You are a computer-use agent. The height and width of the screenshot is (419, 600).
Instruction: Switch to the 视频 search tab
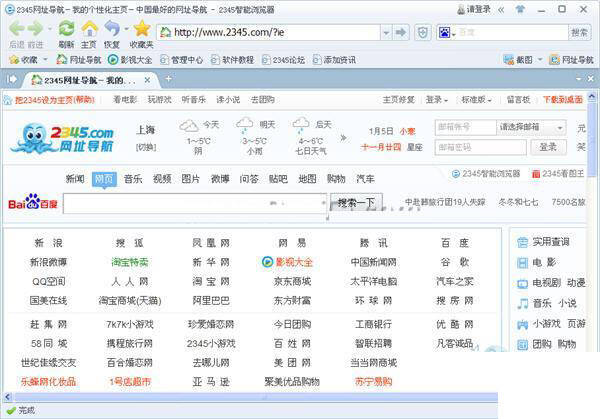162,179
